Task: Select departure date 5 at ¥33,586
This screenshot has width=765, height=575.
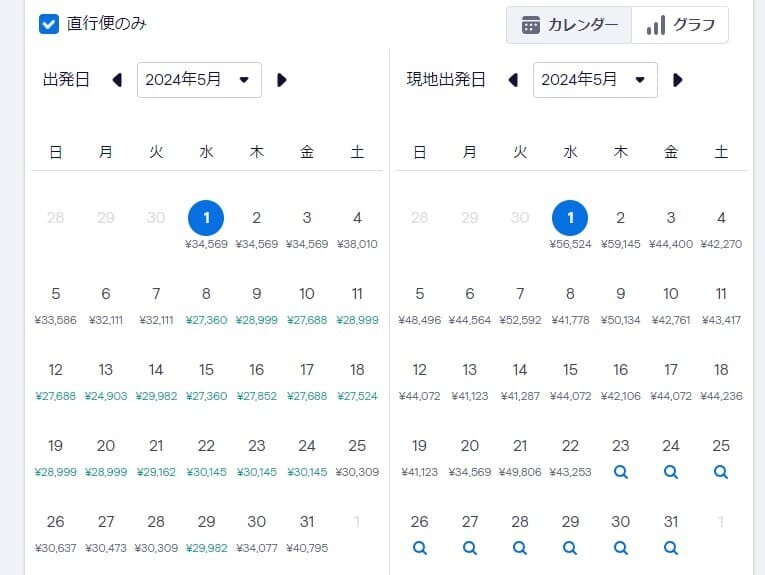Action: [56, 306]
